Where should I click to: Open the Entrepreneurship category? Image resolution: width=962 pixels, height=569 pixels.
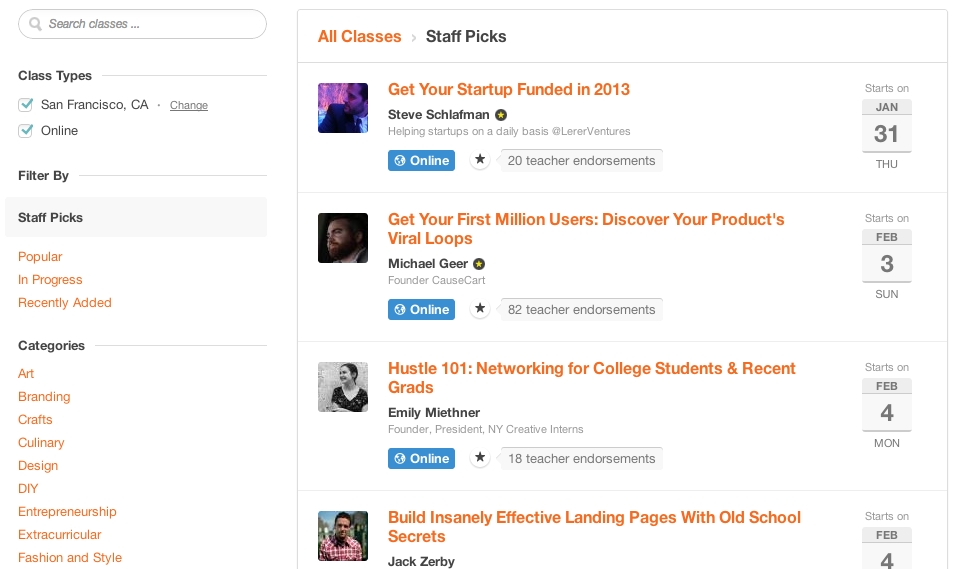coord(67,512)
